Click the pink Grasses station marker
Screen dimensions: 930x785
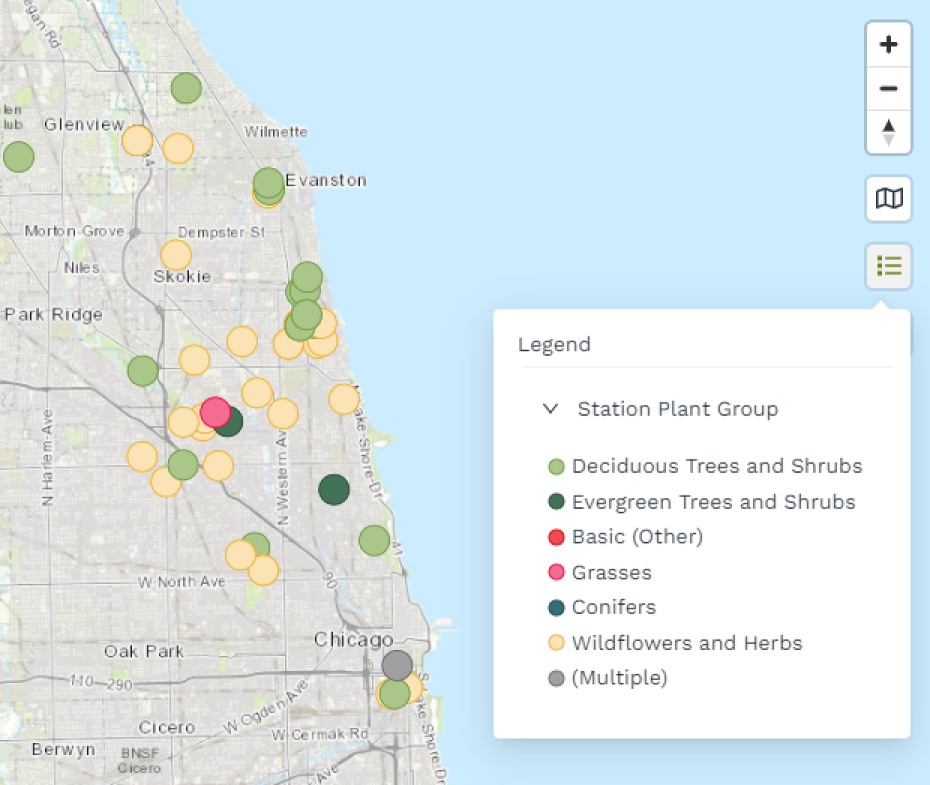(x=215, y=412)
